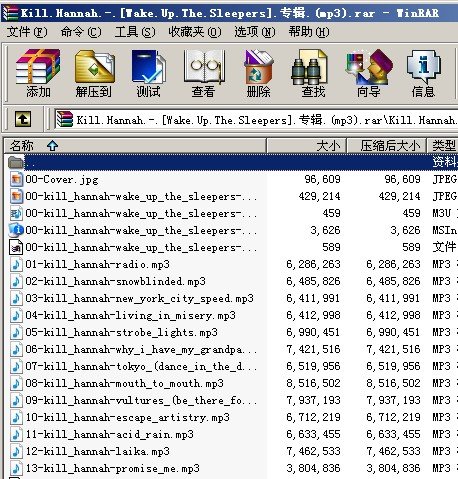This screenshot has width=458, height=479.
Task: Click the JPEG icon of the 429,214 file
Action: point(16,196)
